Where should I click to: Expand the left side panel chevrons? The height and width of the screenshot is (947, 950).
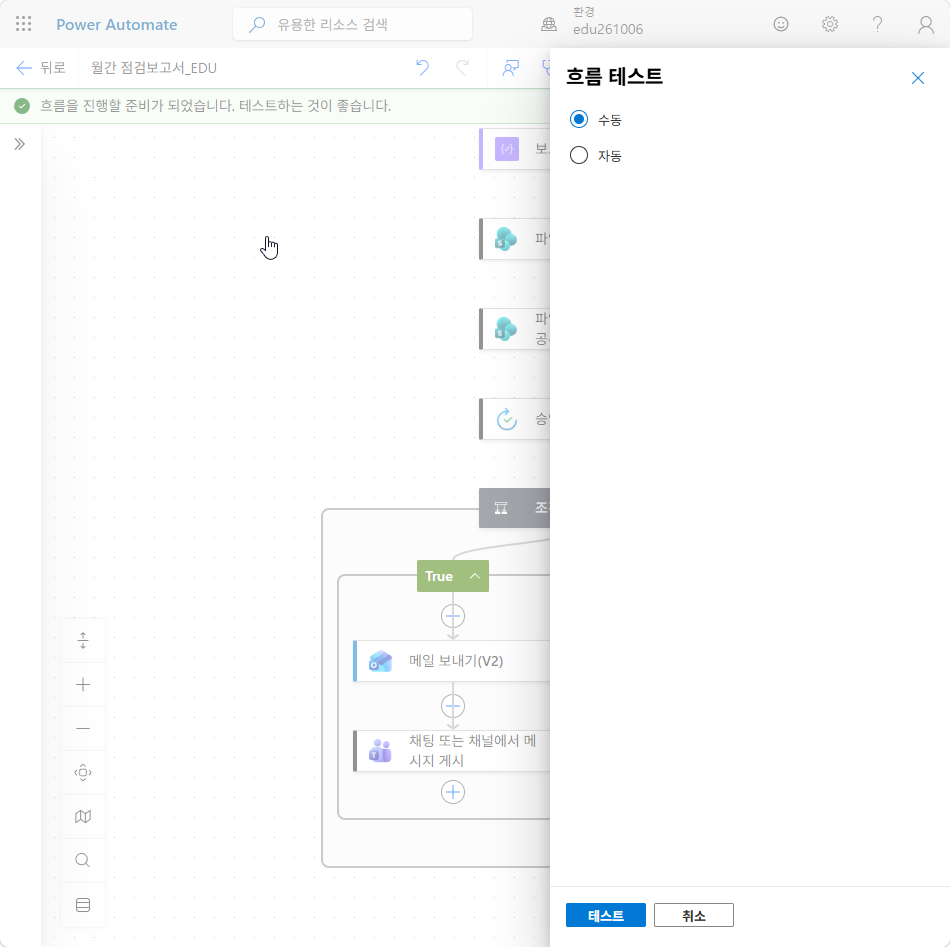pos(19,144)
